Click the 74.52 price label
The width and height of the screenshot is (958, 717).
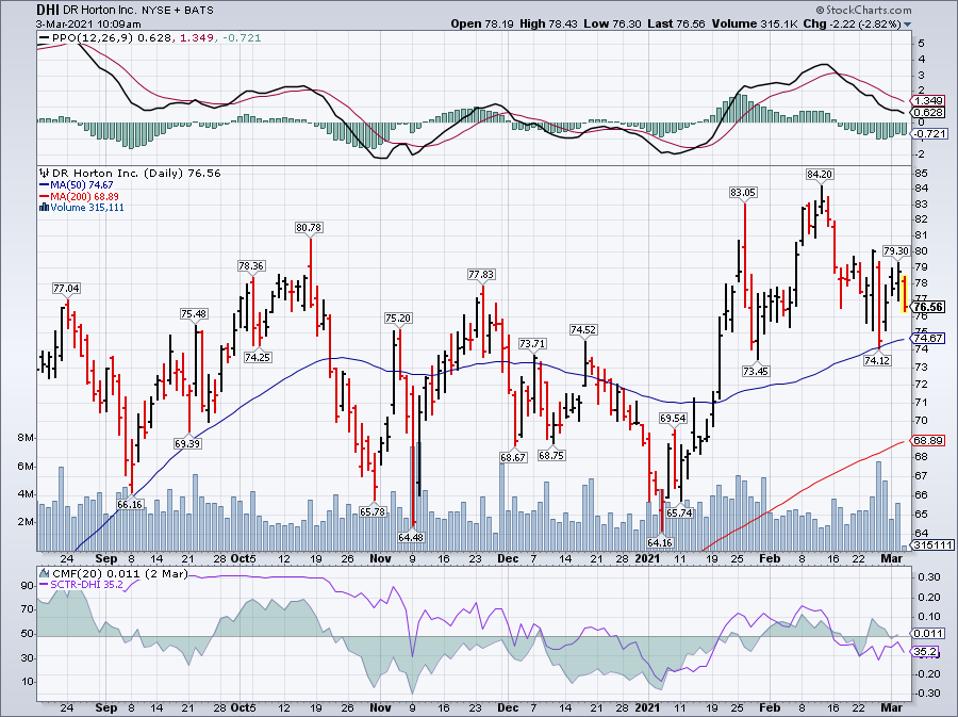coord(583,330)
